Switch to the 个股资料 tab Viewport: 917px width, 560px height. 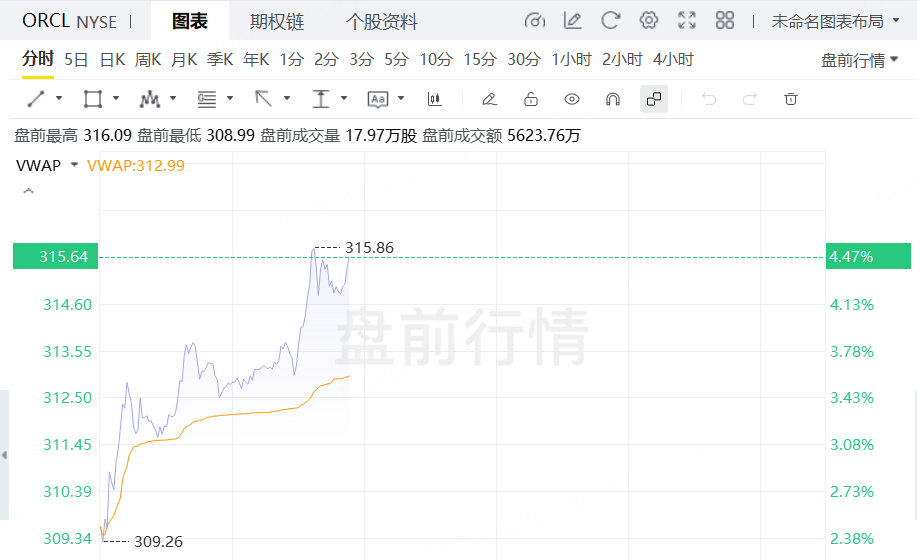click(x=382, y=21)
